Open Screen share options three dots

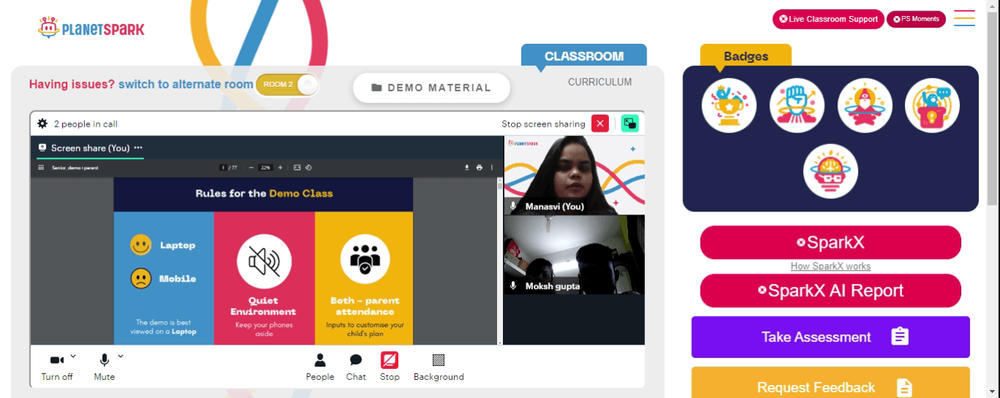138,147
